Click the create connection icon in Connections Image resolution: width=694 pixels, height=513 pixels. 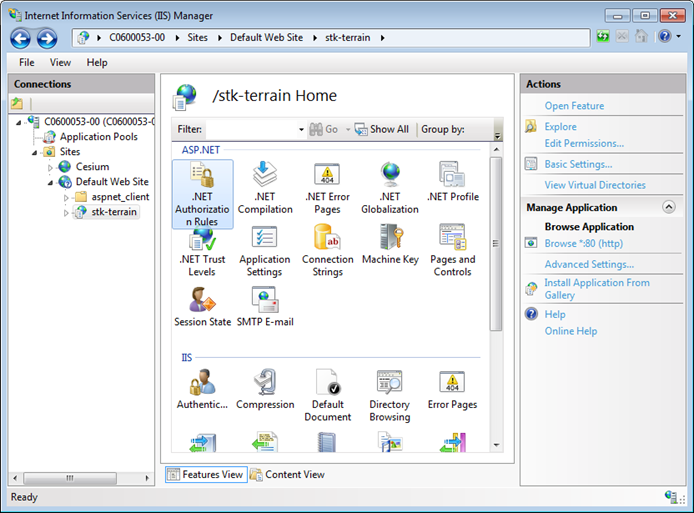coord(17,104)
